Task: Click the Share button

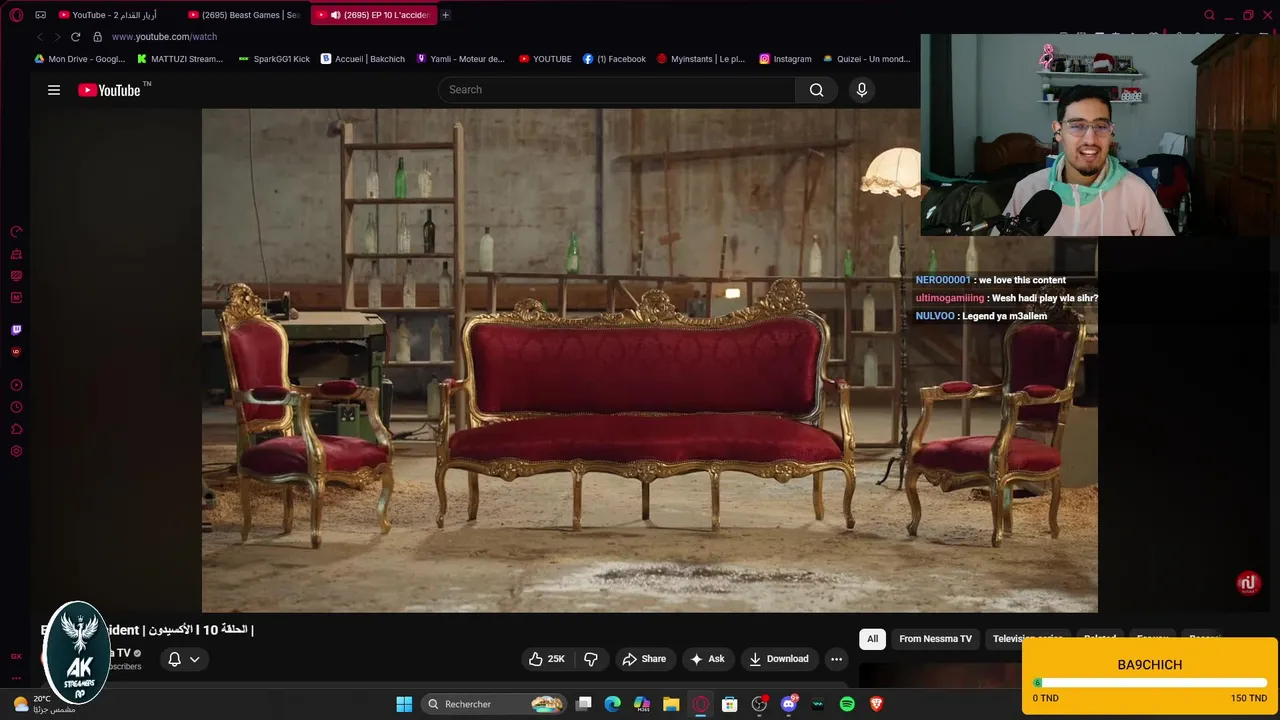Action: [644, 659]
